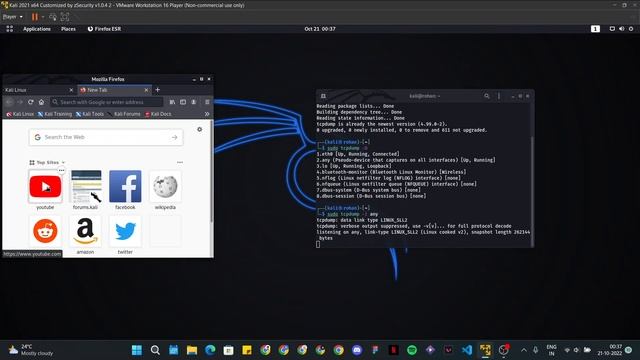The width and height of the screenshot is (640, 360).
Task: Open Top Sites section options menu
Action: (x=180, y=162)
